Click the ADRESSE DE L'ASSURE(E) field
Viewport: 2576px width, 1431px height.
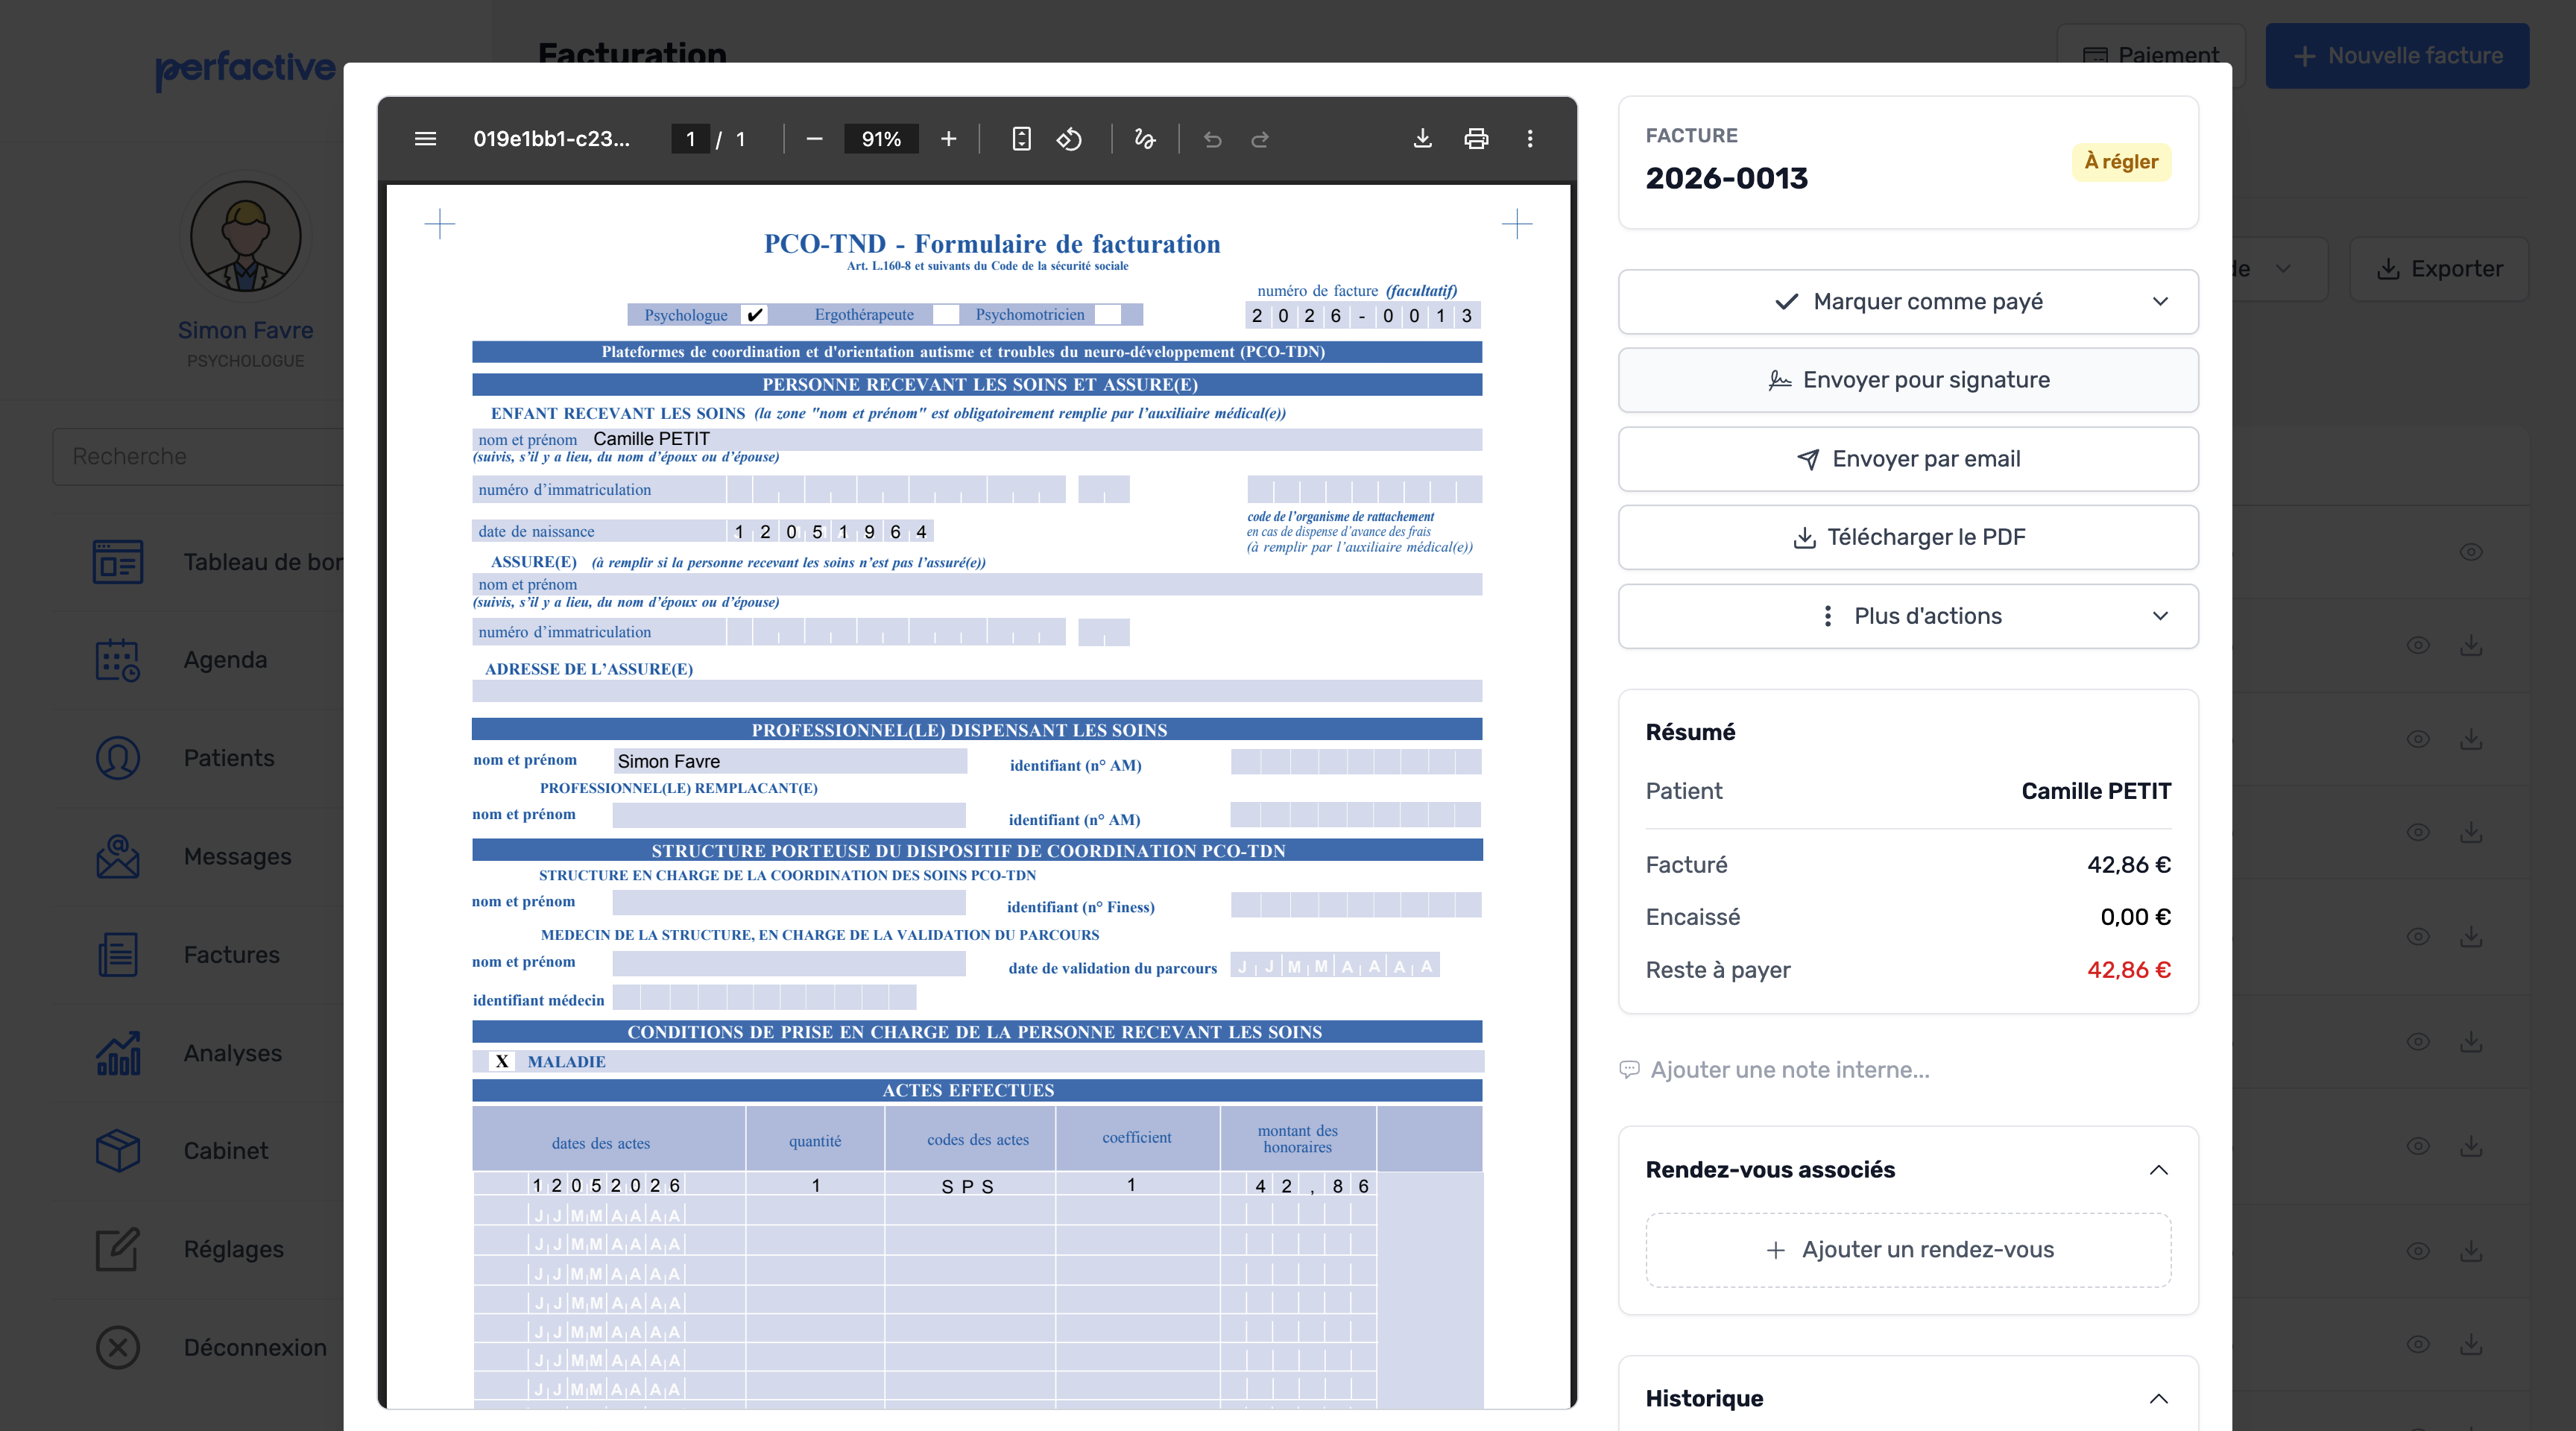(x=977, y=691)
